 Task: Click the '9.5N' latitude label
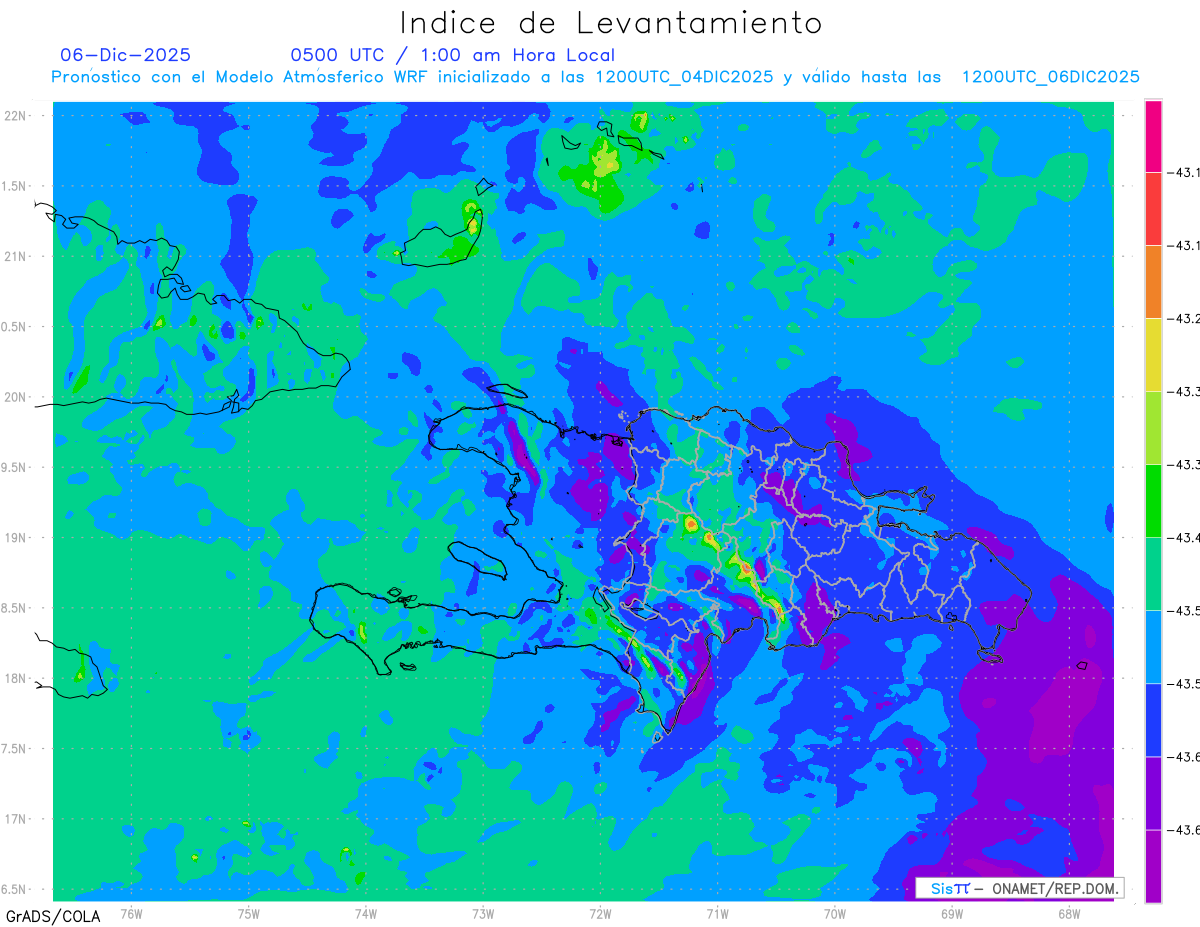pos(15,468)
